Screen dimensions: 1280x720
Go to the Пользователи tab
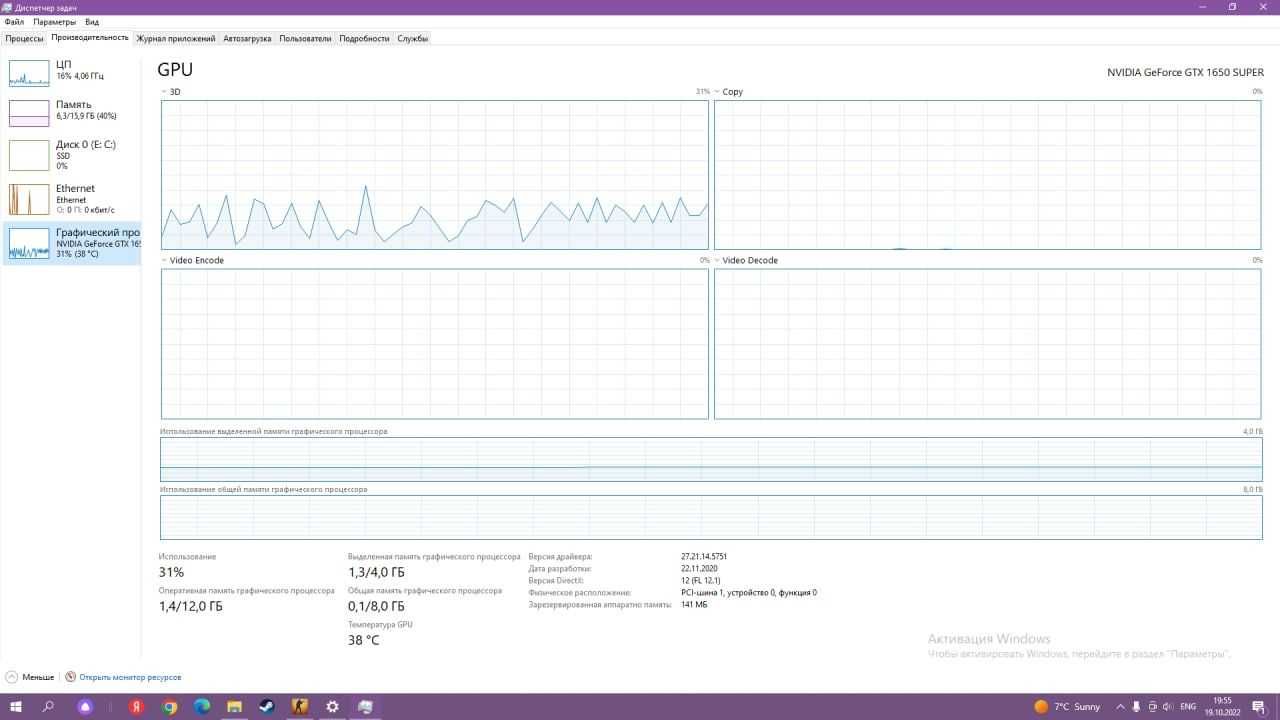(x=305, y=38)
